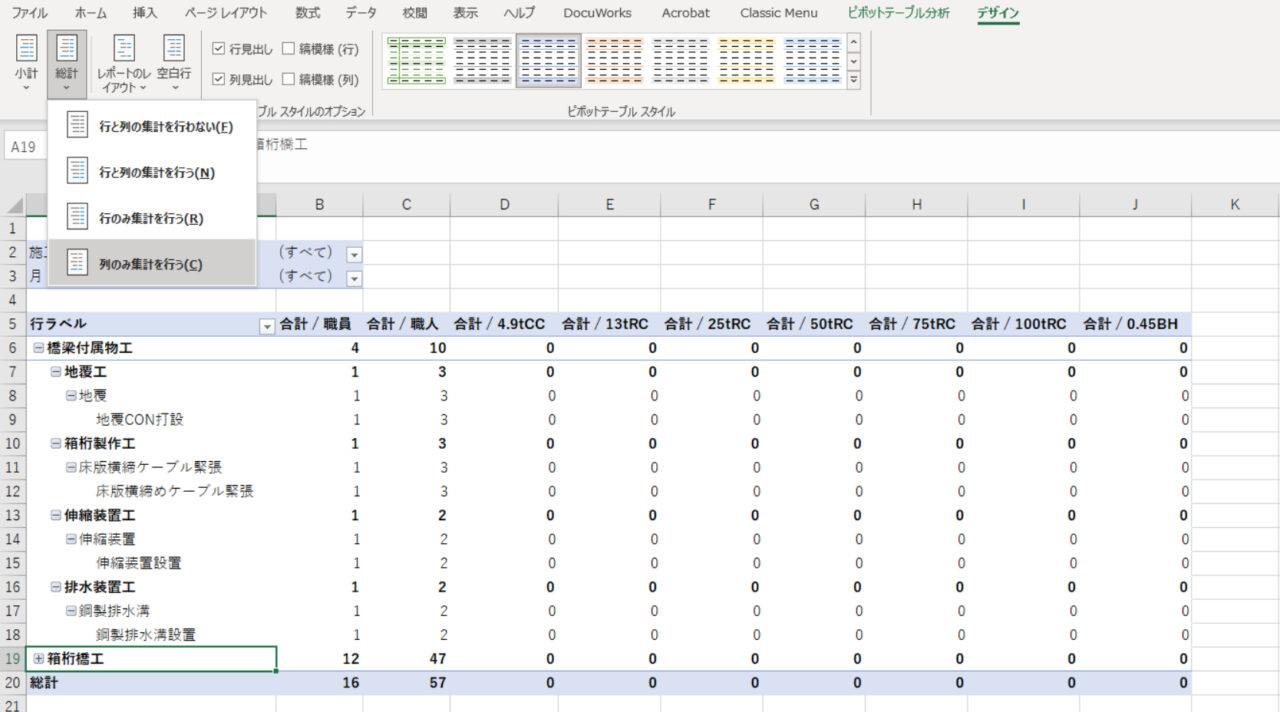The height and width of the screenshot is (712, 1280).
Task: Click the 合計 / 4.9tCC header cell
Action: pos(504,324)
